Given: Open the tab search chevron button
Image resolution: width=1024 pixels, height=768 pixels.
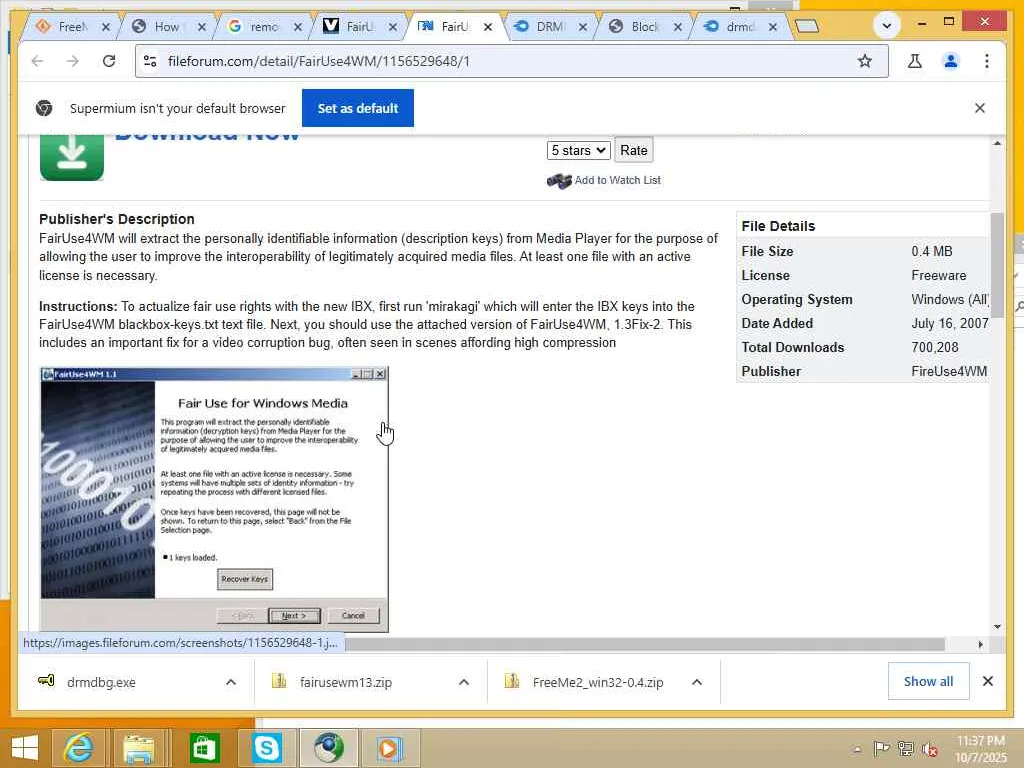Looking at the screenshot, I should coord(887,26).
